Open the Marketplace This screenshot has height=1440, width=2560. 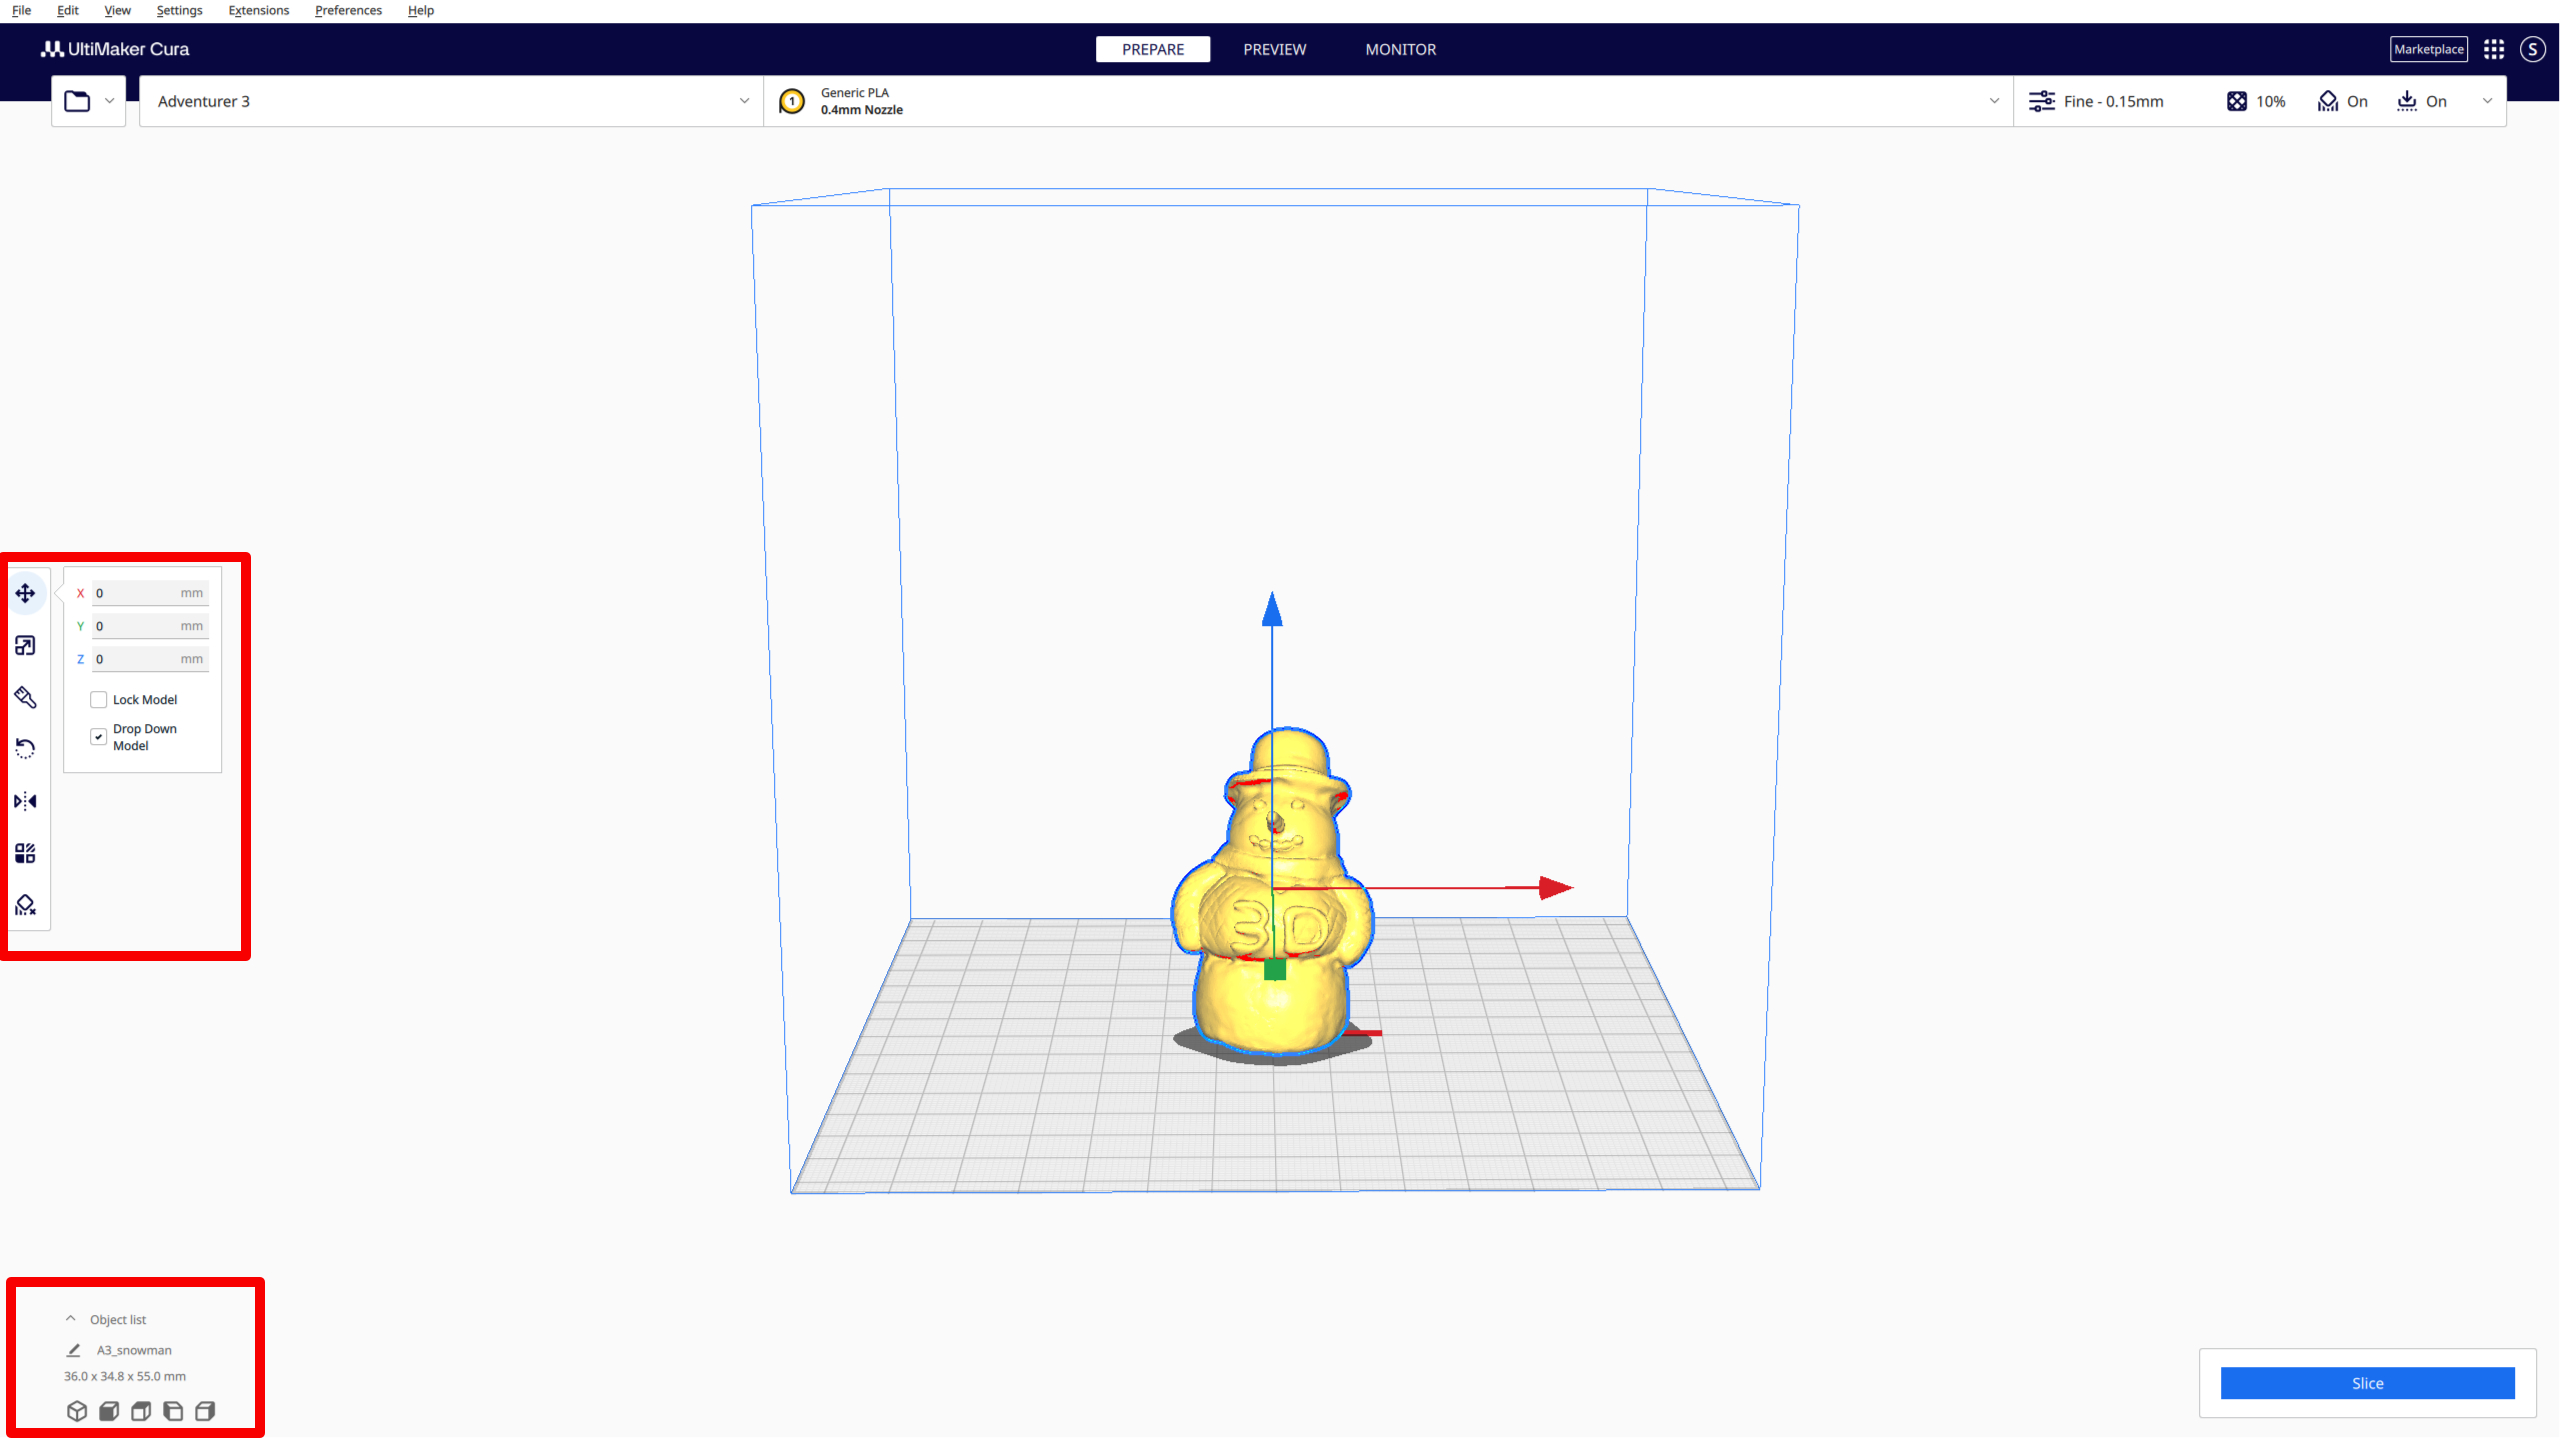(2429, 48)
